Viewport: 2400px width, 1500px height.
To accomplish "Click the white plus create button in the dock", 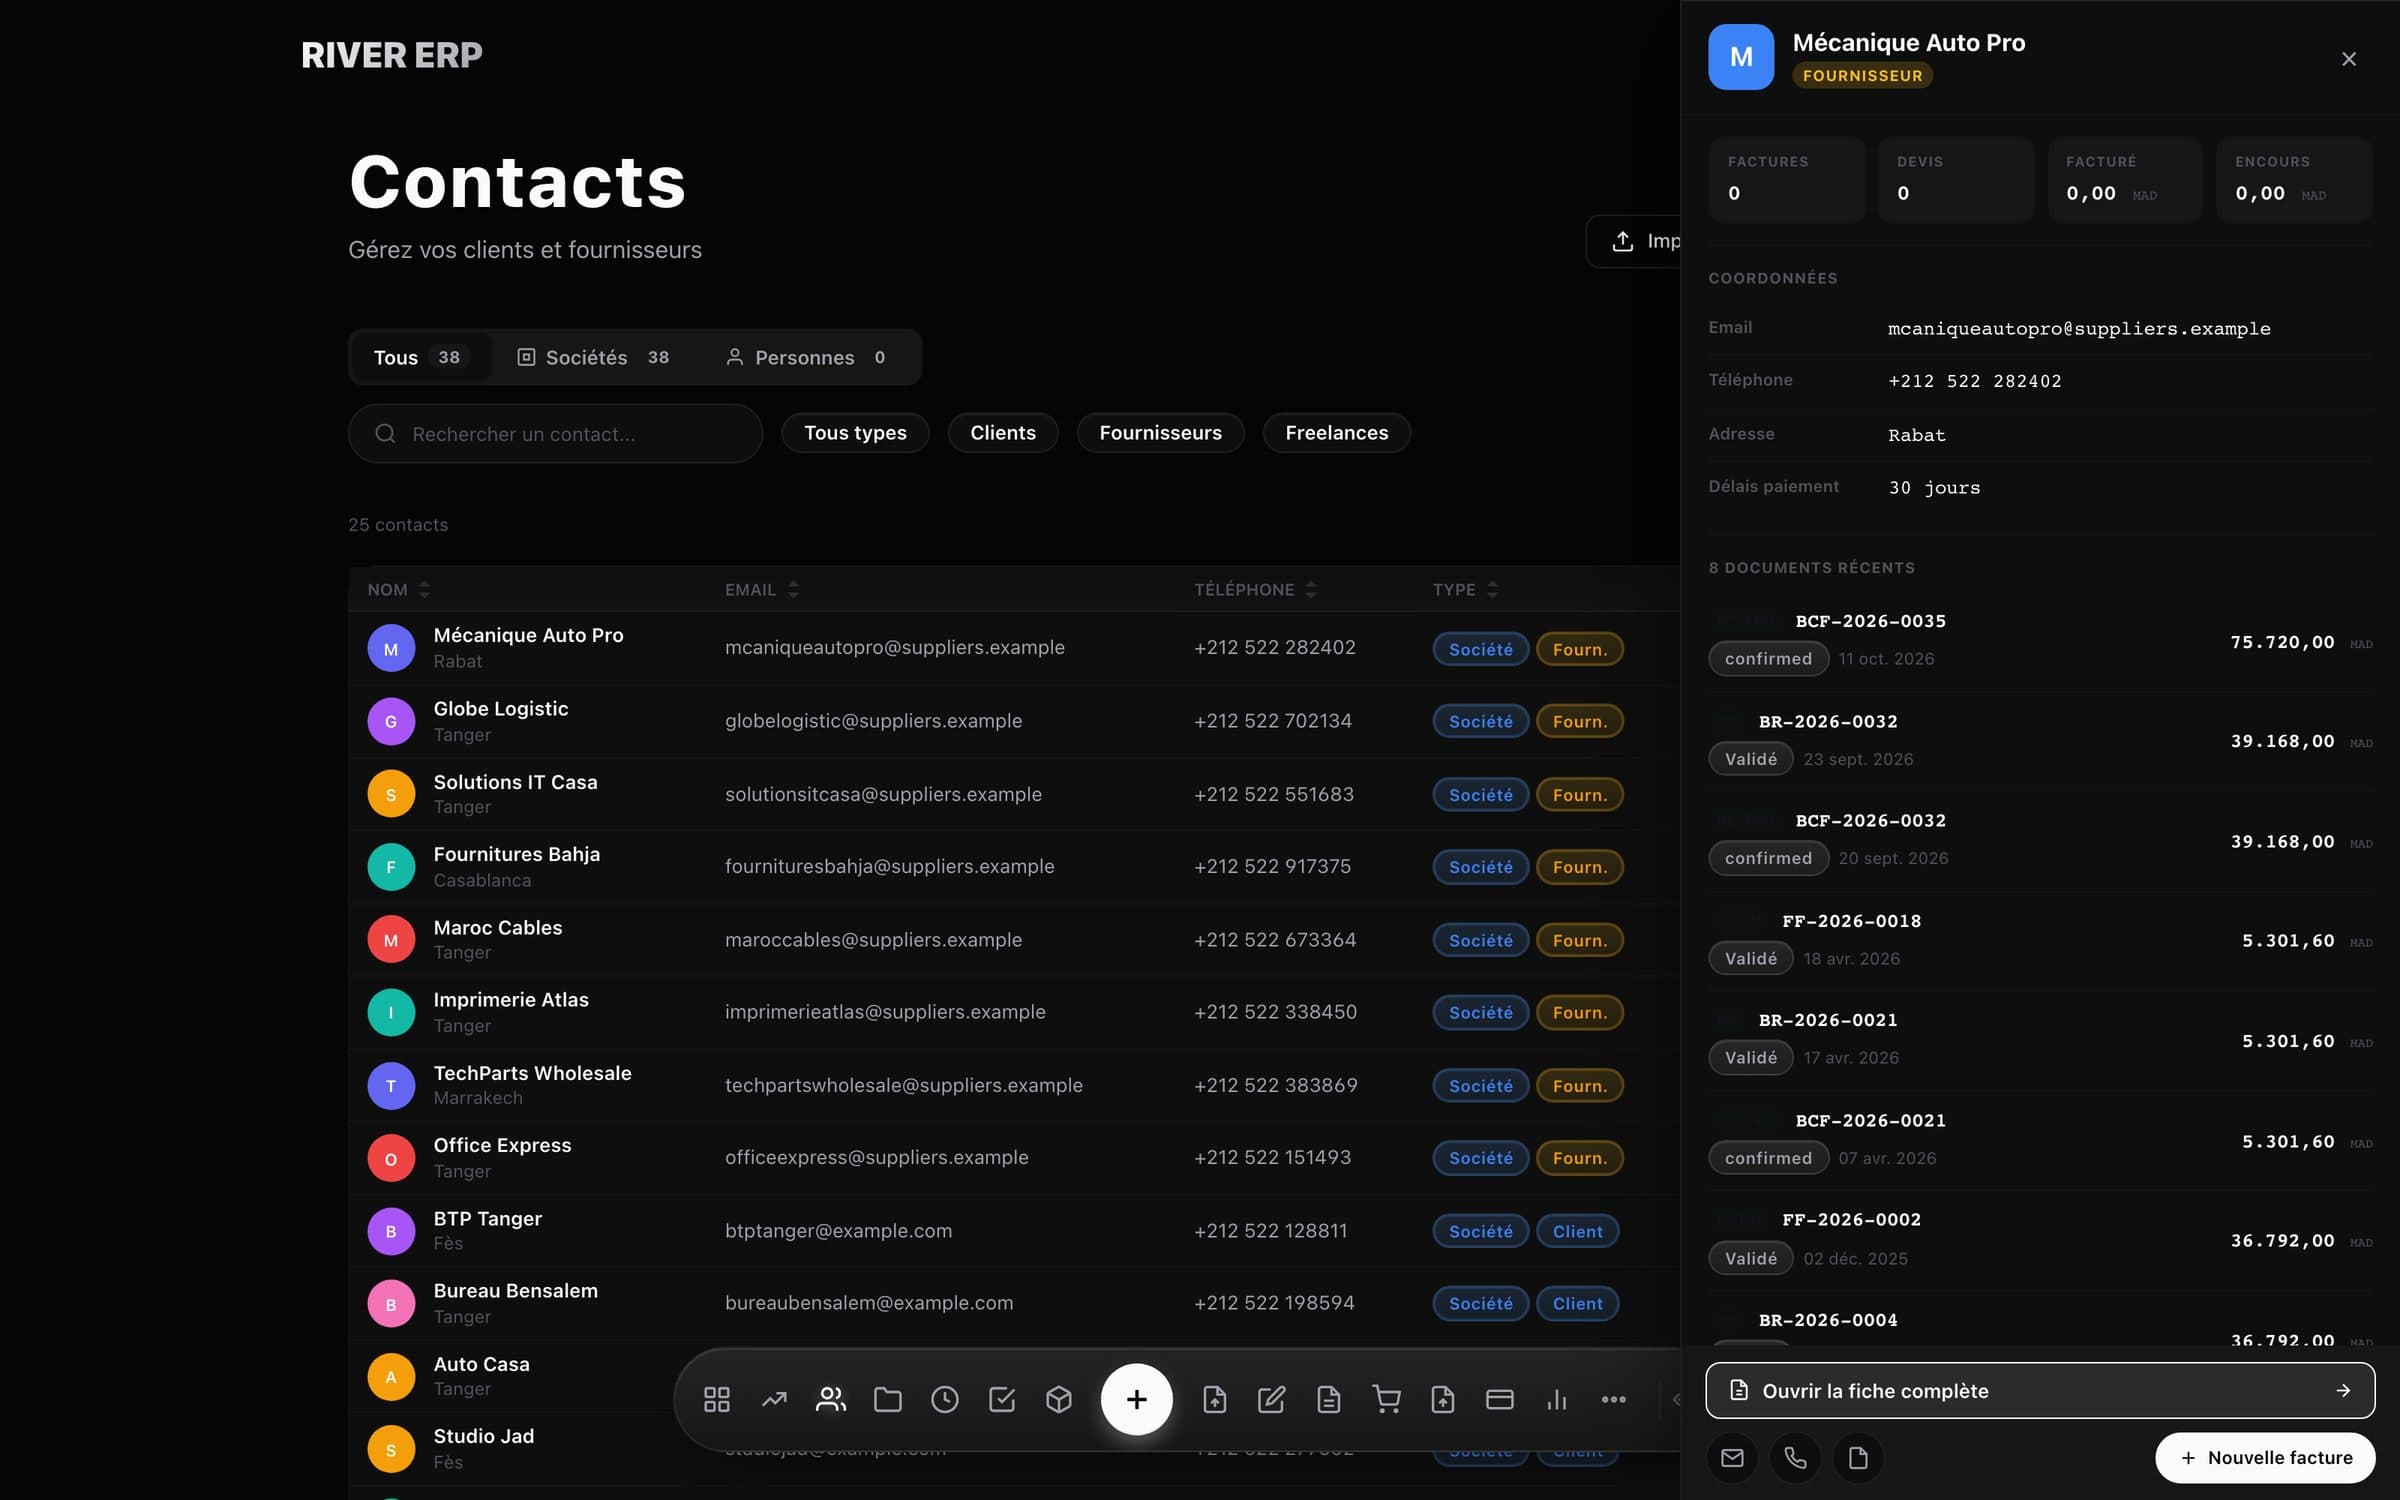I will [x=1136, y=1399].
